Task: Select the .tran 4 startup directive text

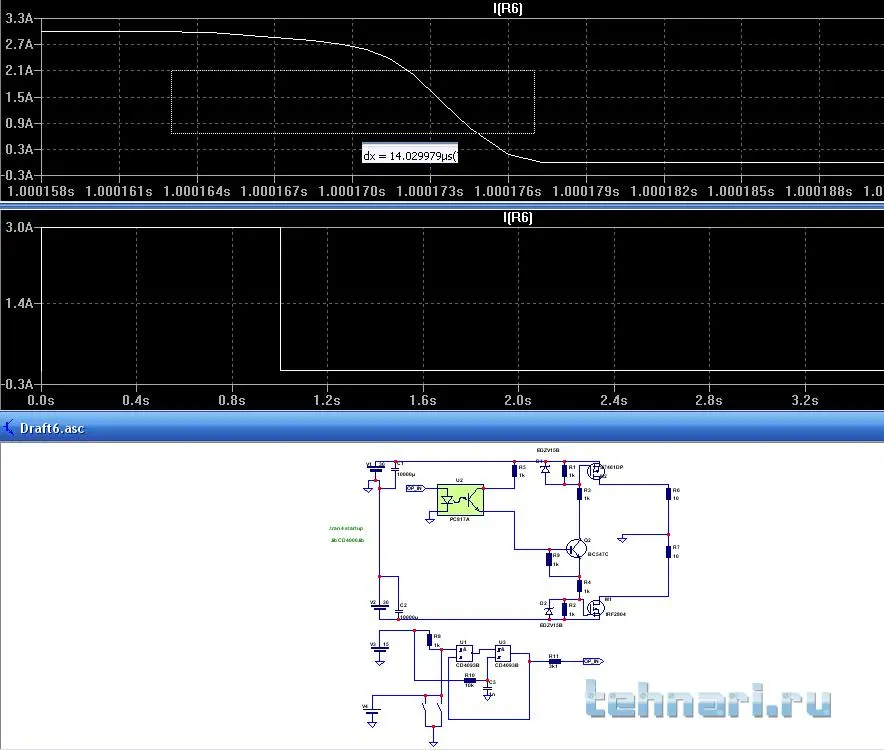Action: (x=346, y=528)
